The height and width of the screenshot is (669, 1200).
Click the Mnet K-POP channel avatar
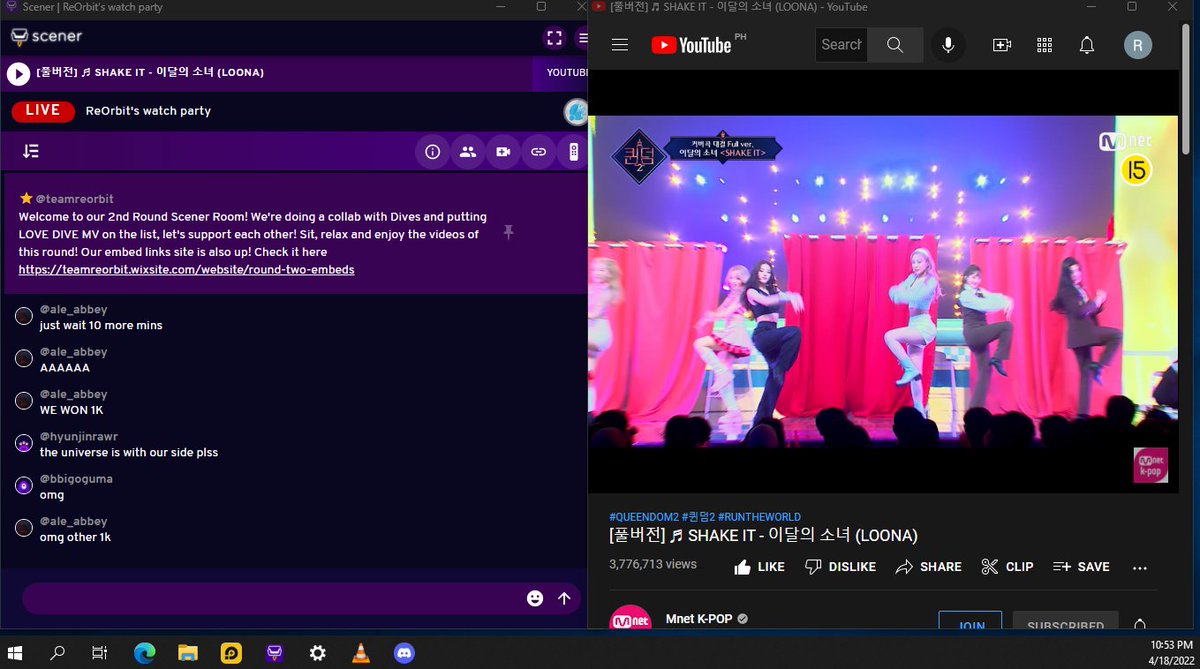pyautogui.click(x=630, y=619)
